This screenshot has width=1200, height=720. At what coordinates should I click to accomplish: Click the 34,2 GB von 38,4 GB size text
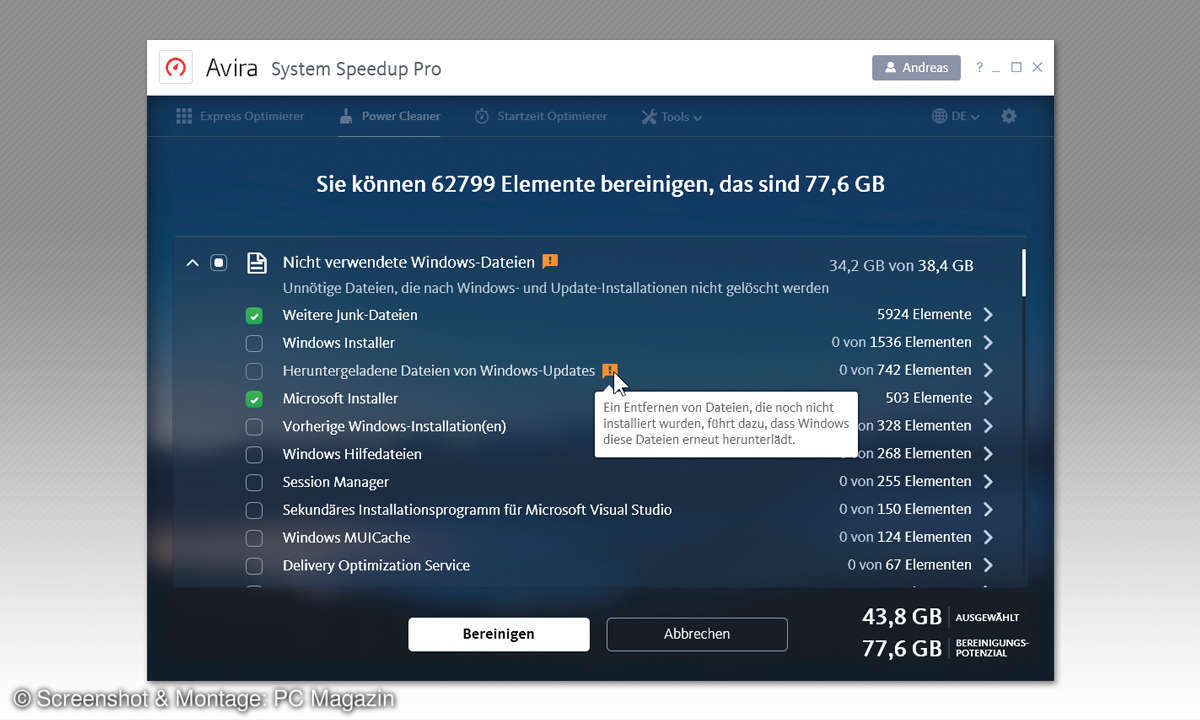point(901,266)
